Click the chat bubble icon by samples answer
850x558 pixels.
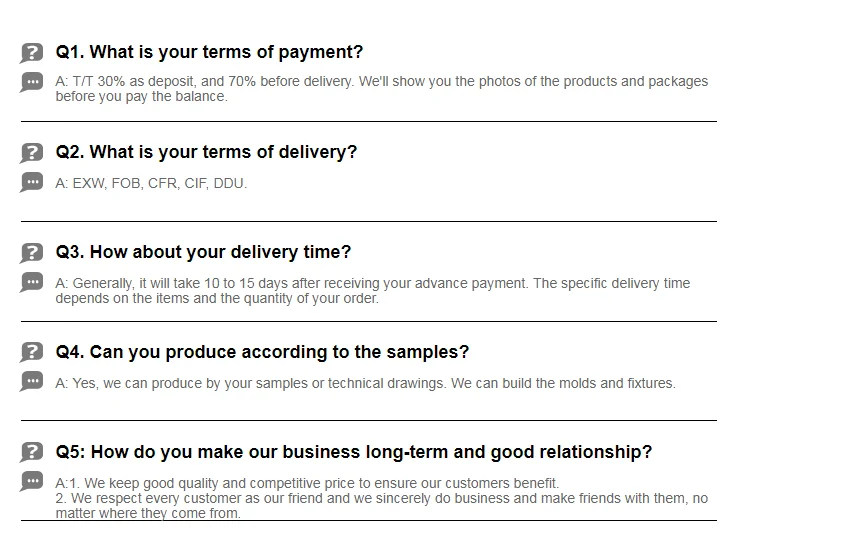[31, 381]
